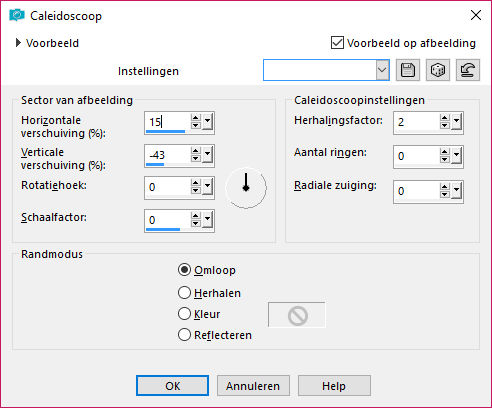
Task: Open the Verticale verschuiving slider dropdown arrow
Action: pyautogui.click(x=208, y=154)
